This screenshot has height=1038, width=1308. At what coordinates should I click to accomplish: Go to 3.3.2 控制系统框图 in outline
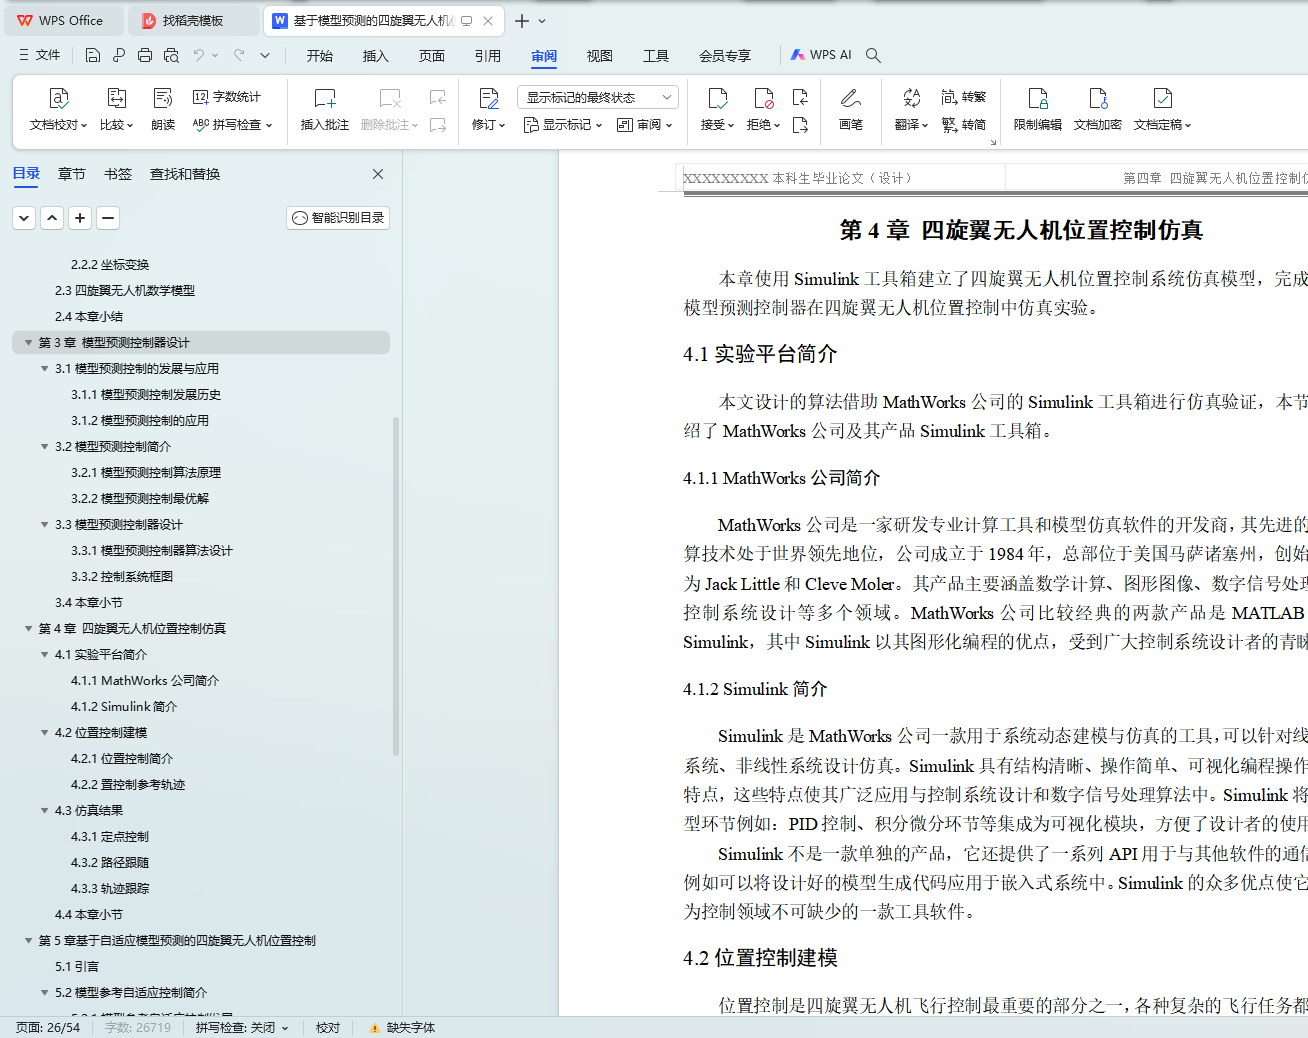[x=122, y=577]
